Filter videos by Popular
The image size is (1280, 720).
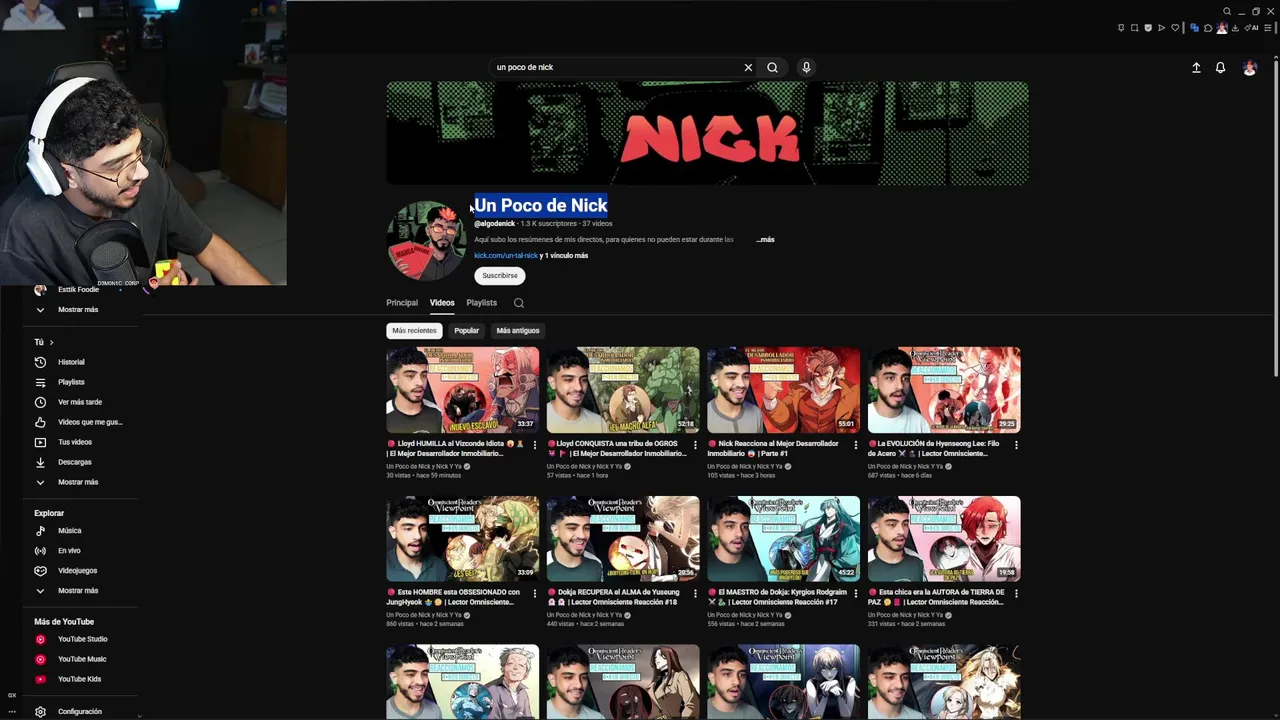click(467, 331)
